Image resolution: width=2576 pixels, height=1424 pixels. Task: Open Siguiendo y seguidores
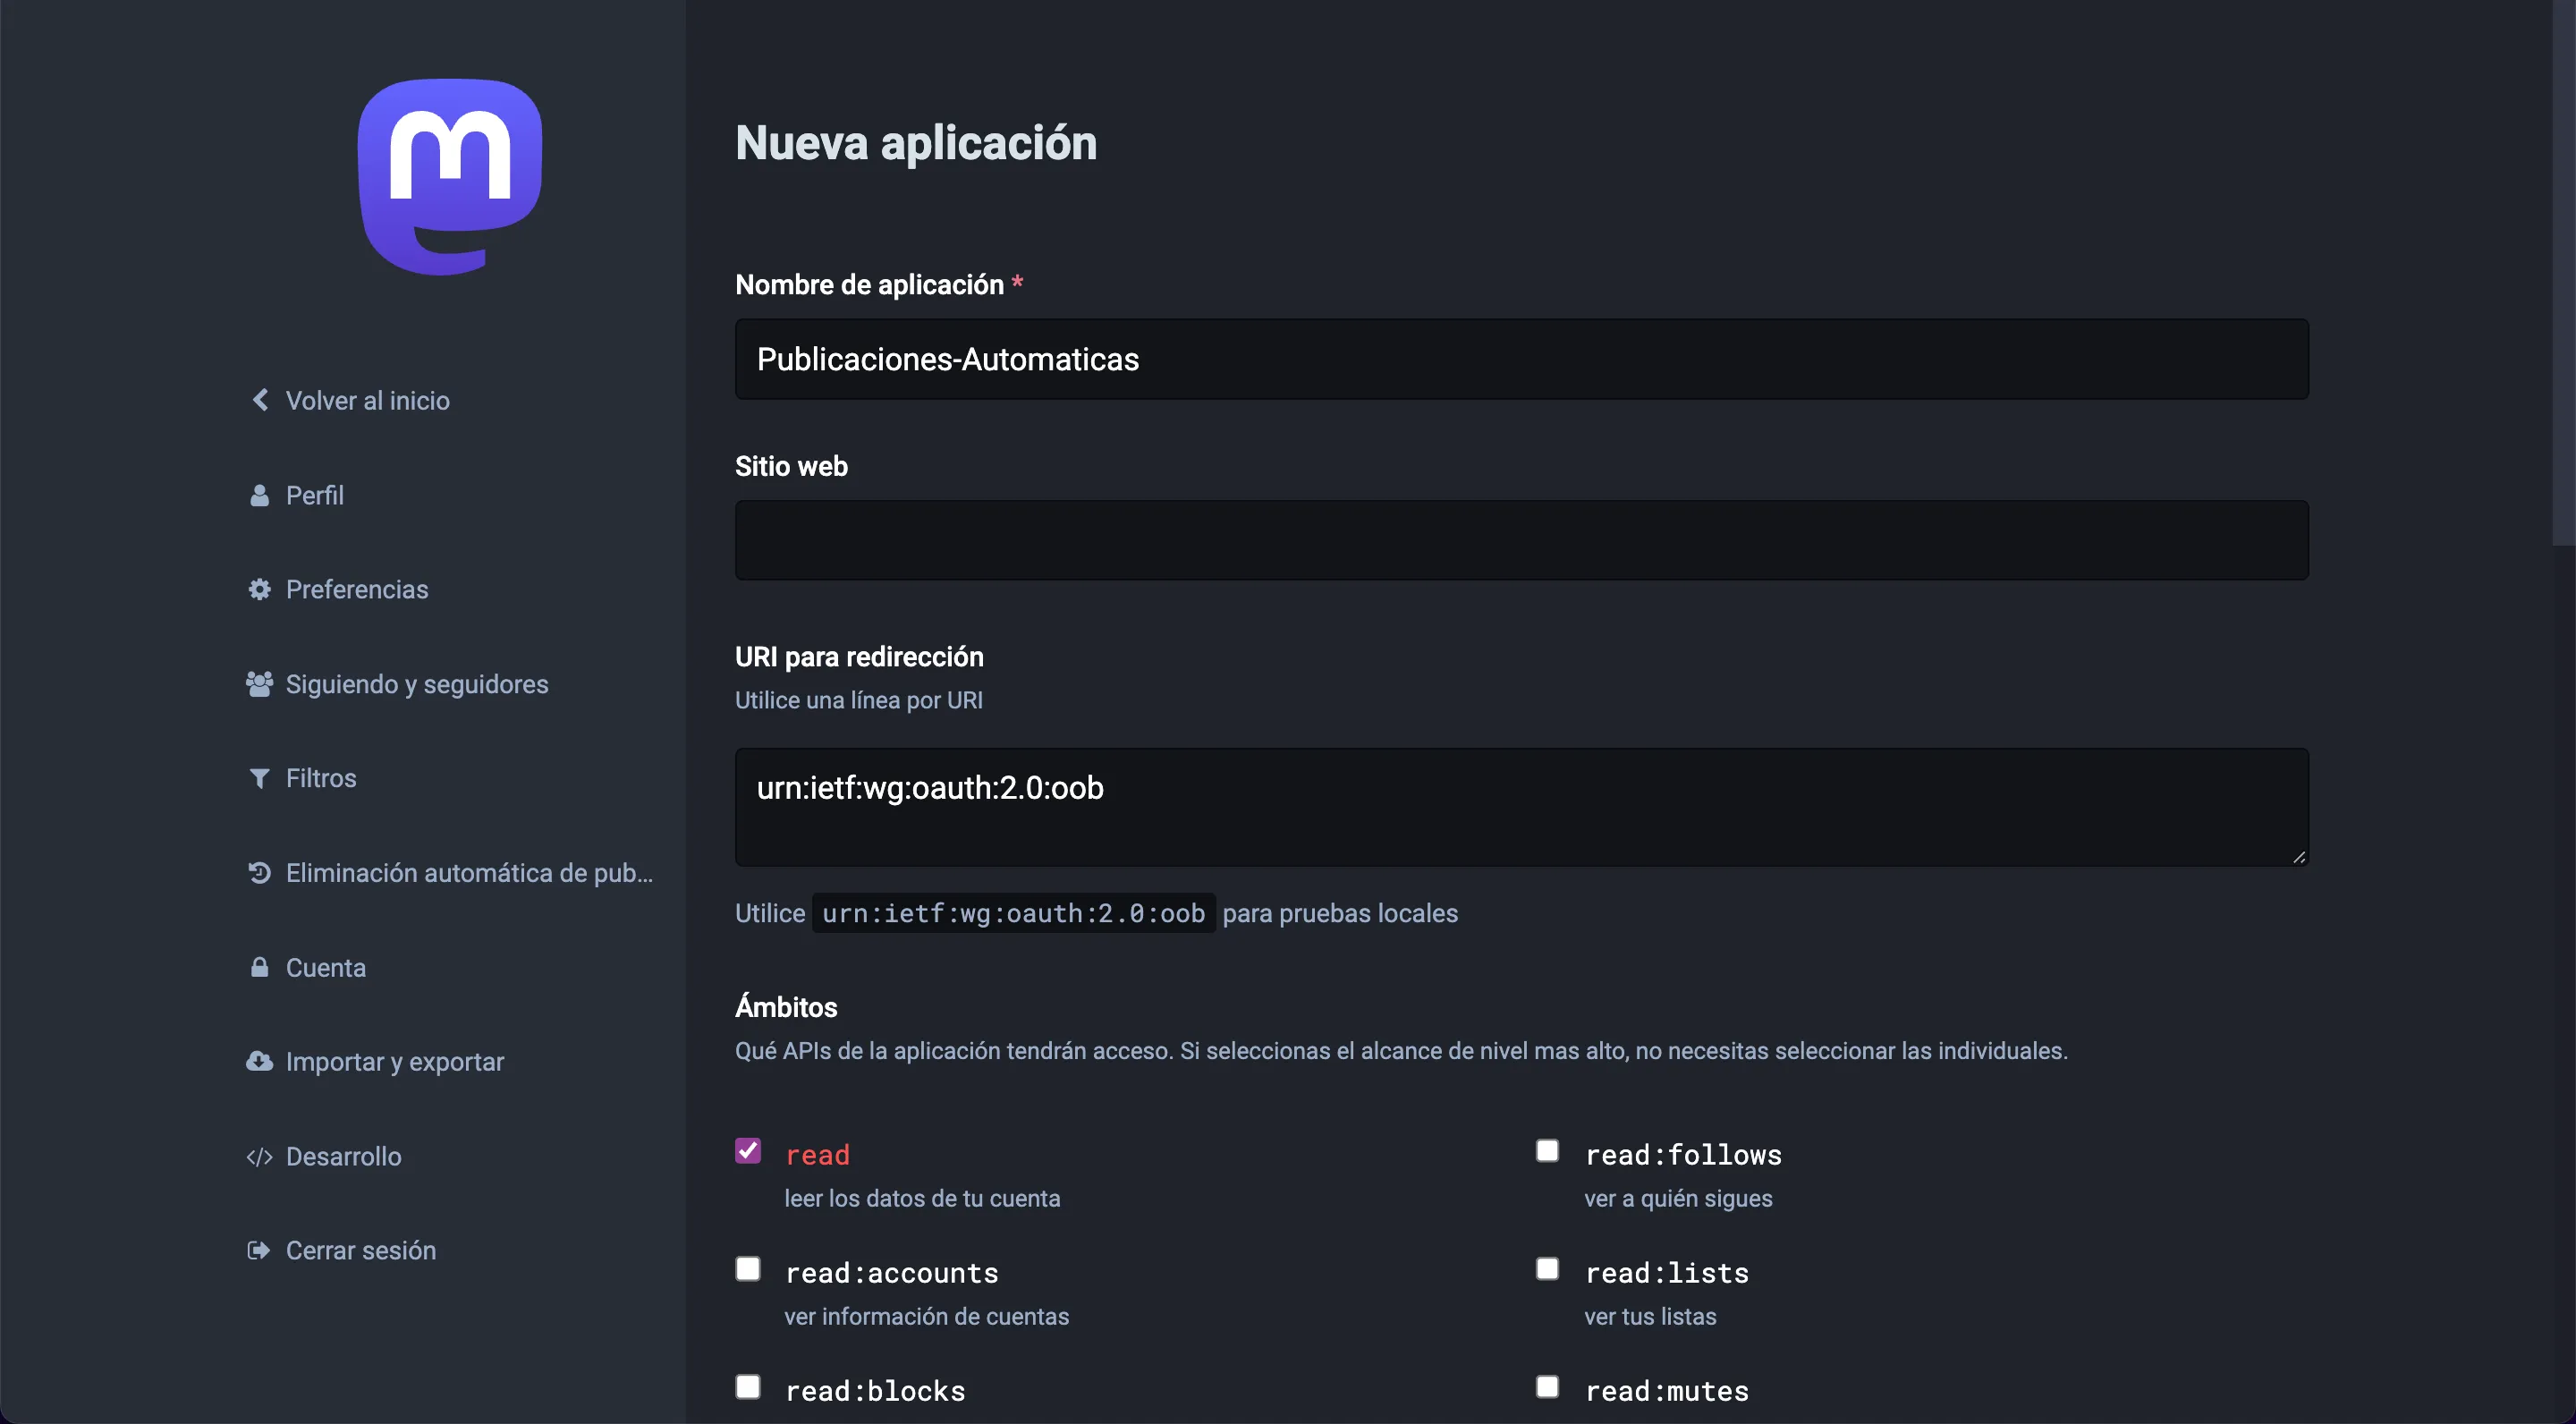pyautogui.click(x=416, y=684)
